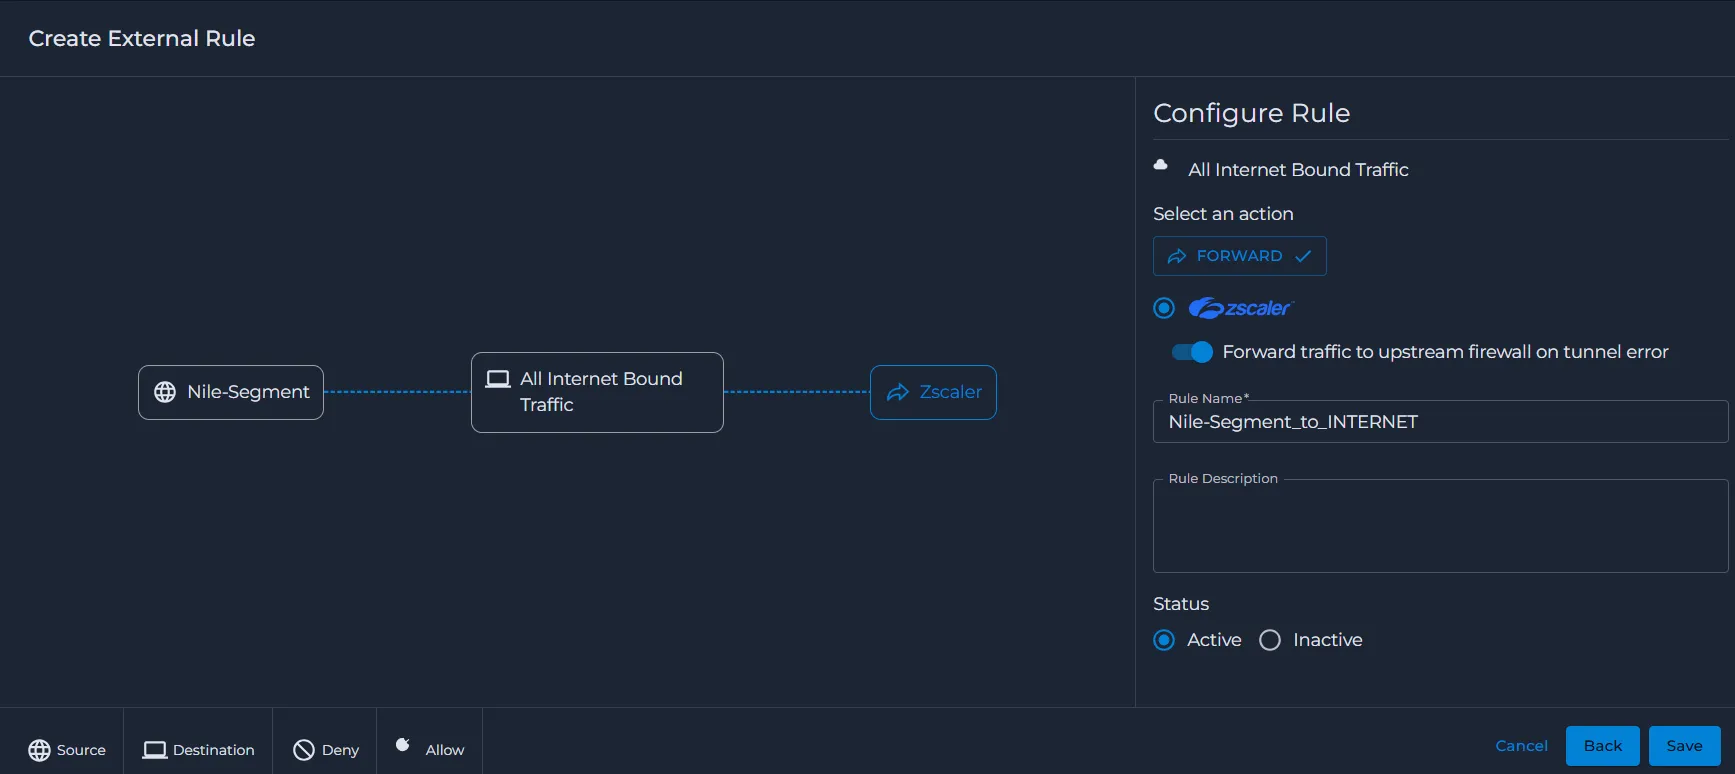Go Back to the previous step
This screenshot has height=774, width=1735.
[x=1603, y=746]
